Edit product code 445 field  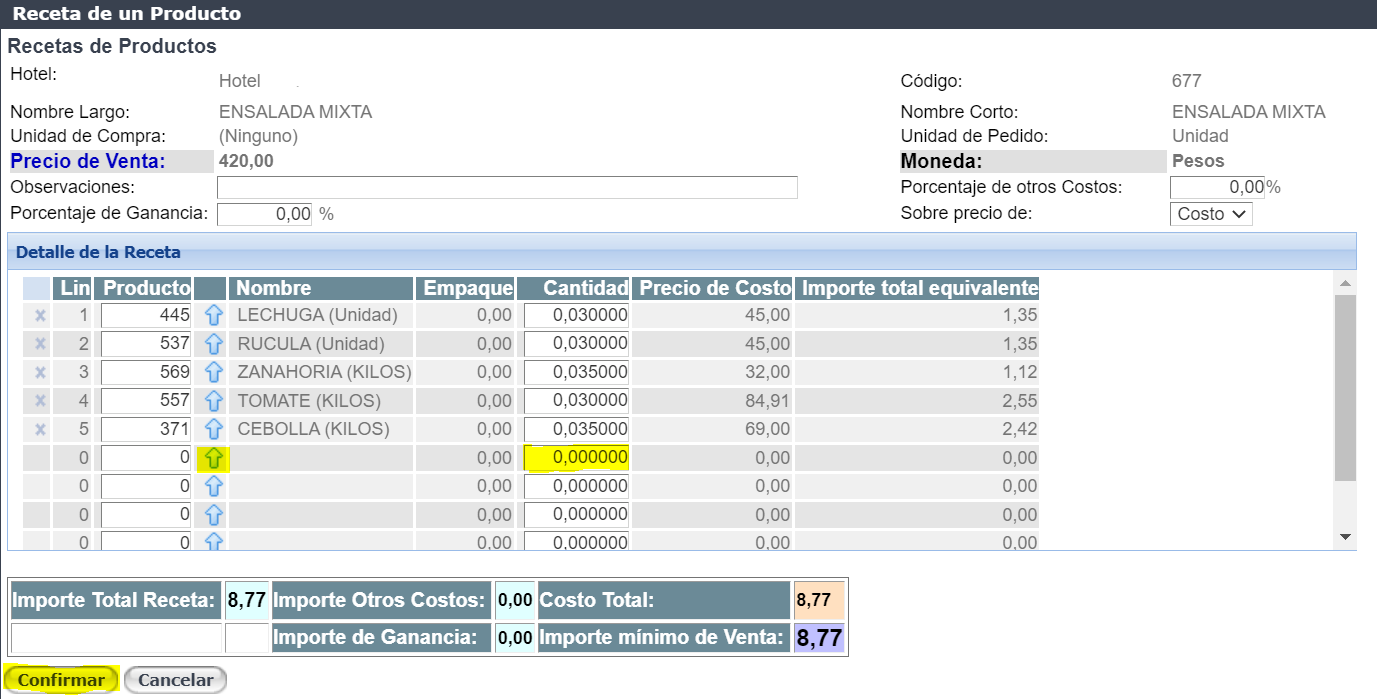pos(146,315)
